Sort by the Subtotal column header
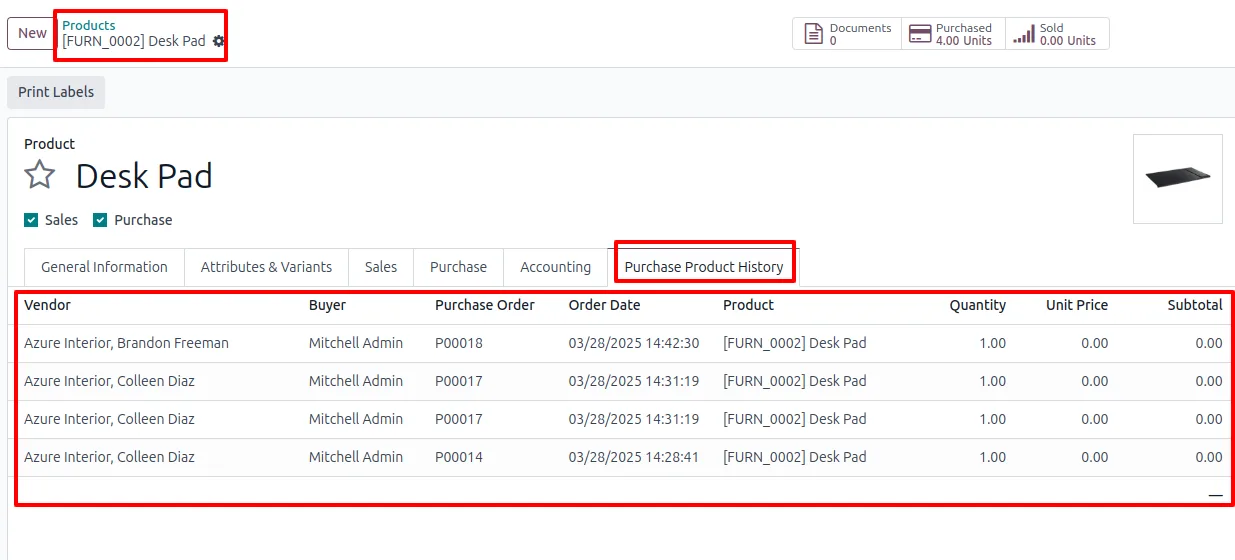The image size is (1235, 560). click(1195, 305)
